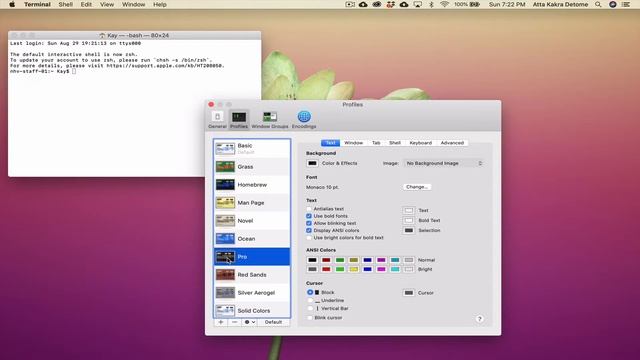The height and width of the screenshot is (360, 640).
Task: Select the Silver Aerogel profile
Action: coord(252,293)
